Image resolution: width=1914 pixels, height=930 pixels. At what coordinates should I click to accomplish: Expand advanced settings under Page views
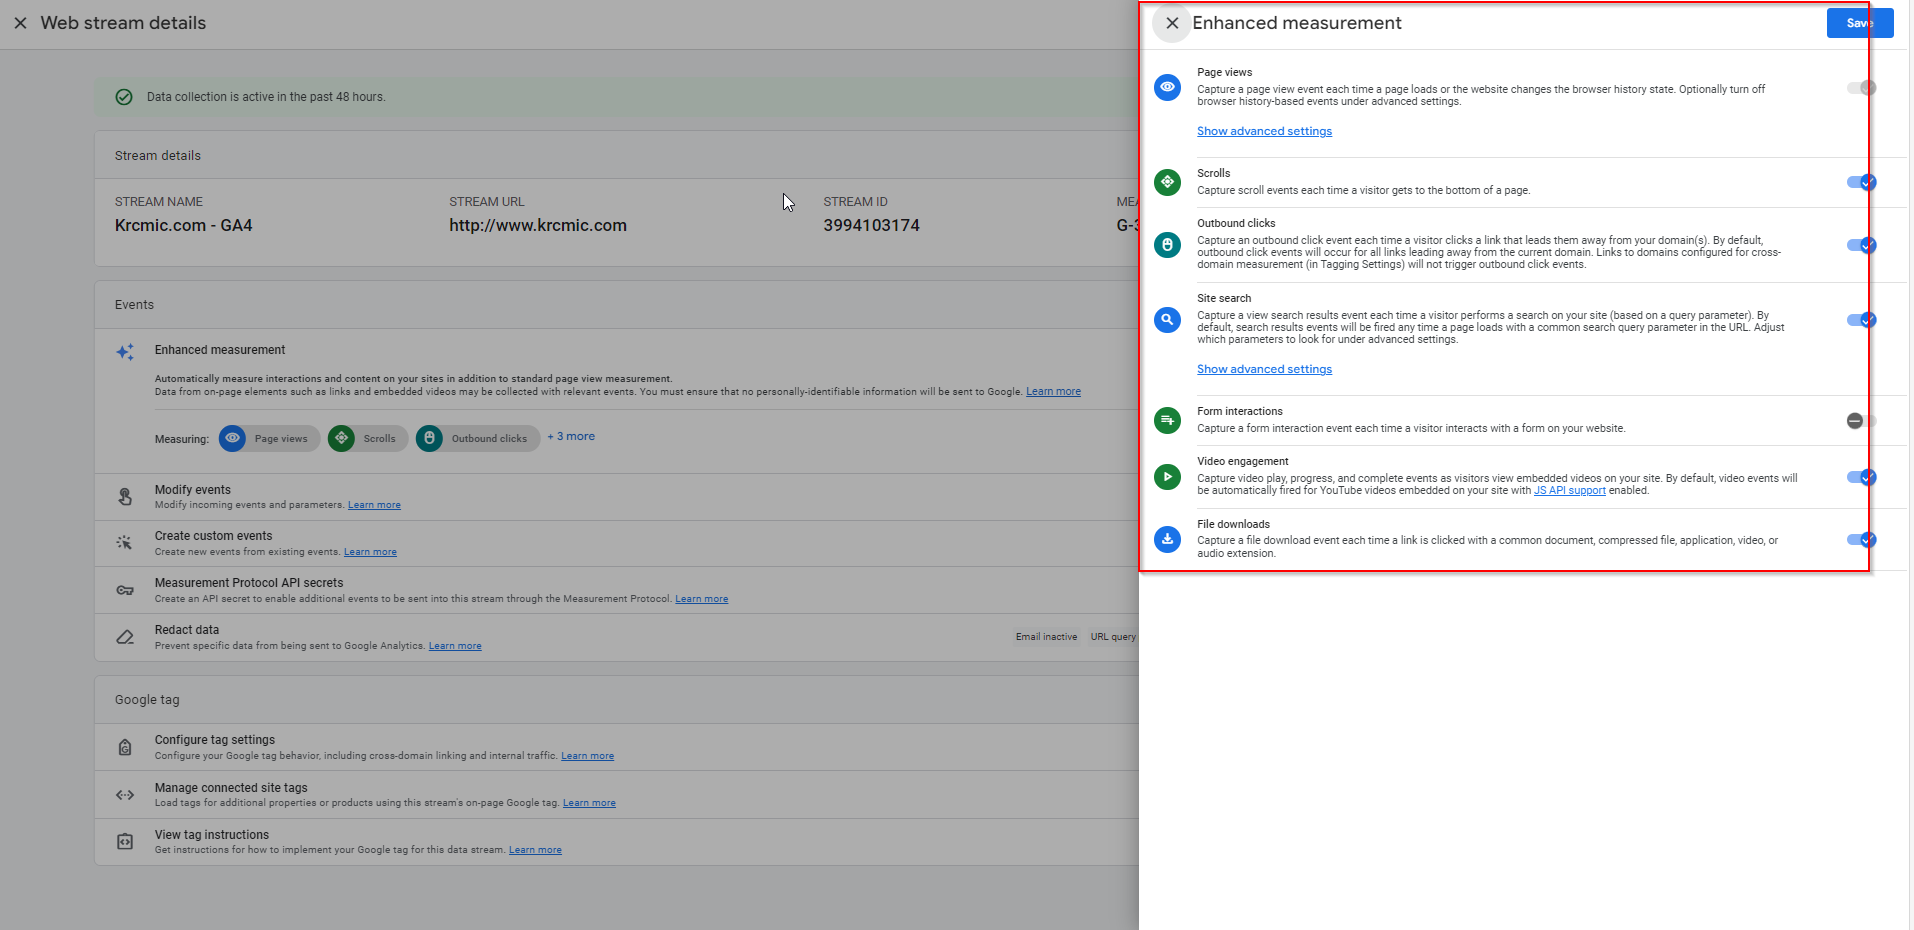click(x=1264, y=131)
